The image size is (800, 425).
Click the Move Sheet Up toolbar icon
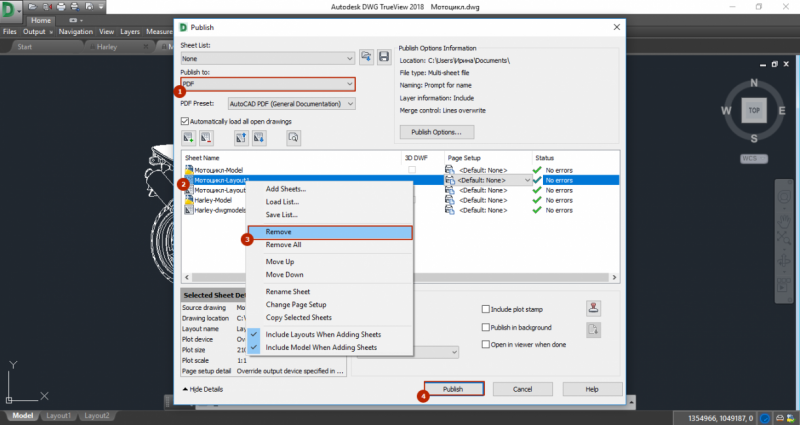tap(241, 138)
